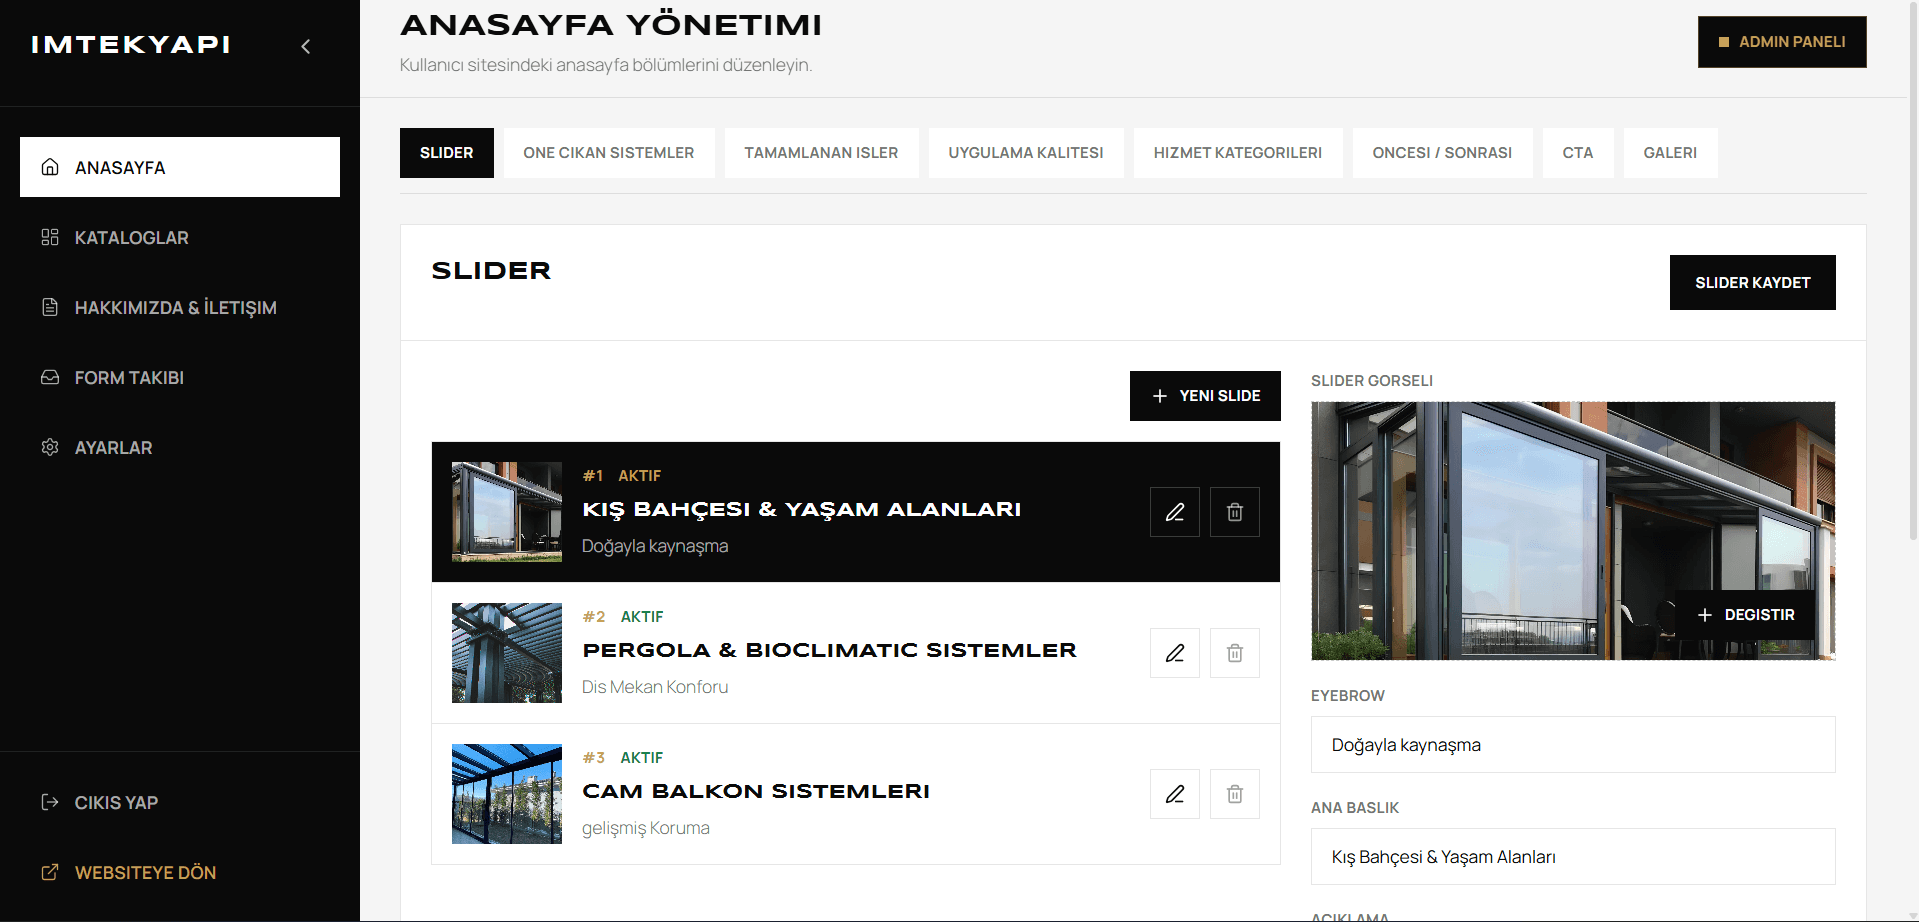Select the Pergola & Bioclimatic slide thumbnail
The height and width of the screenshot is (922, 1919).
(507, 653)
